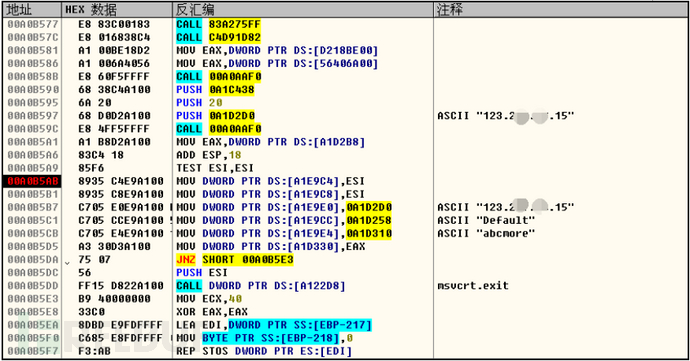
Task: Select address 00A0B581
Action: [x=33, y=50]
